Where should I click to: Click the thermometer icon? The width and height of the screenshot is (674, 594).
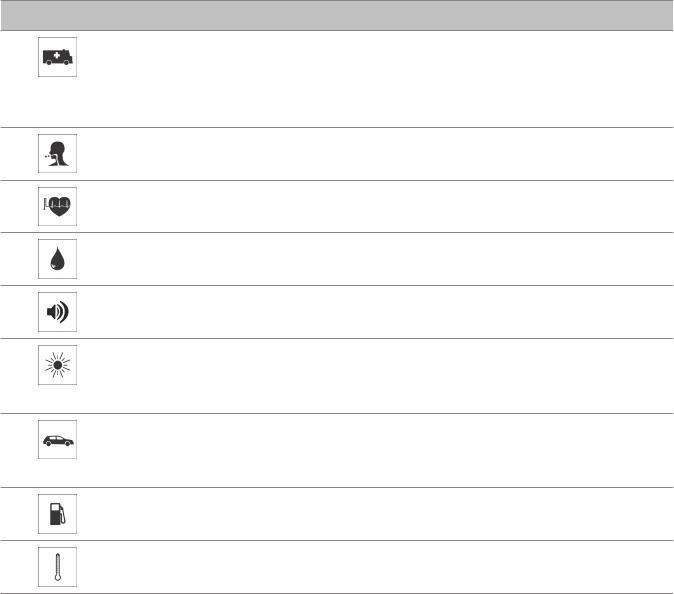tap(58, 568)
